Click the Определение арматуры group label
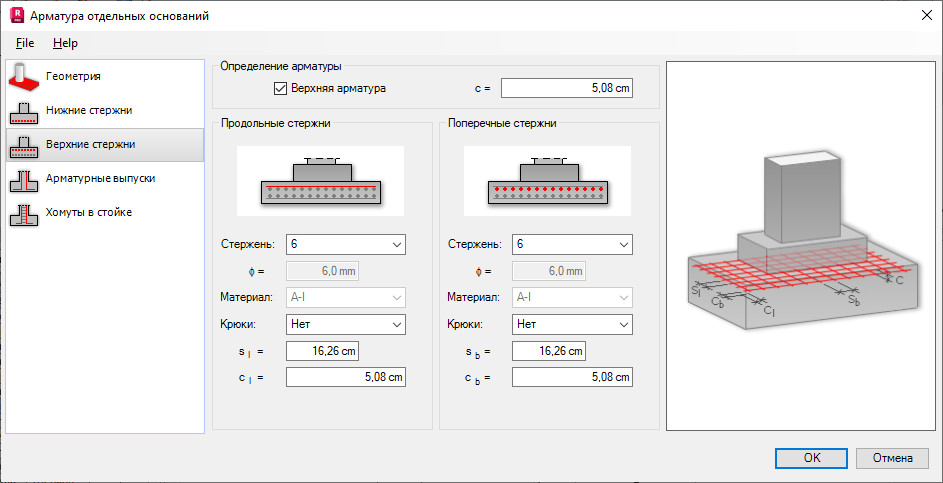The width and height of the screenshot is (943, 483). click(281, 66)
